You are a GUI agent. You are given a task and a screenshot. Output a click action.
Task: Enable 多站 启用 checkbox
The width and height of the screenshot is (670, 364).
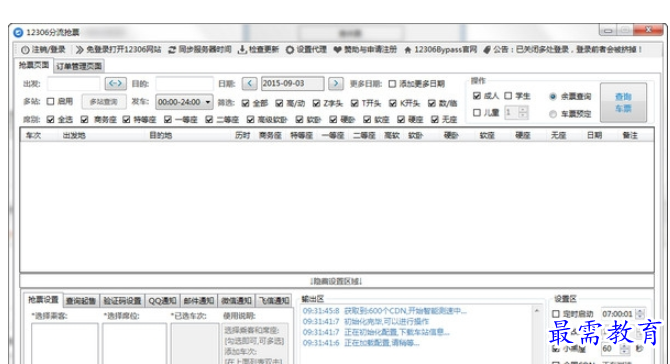pyautogui.click(x=50, y=101)
